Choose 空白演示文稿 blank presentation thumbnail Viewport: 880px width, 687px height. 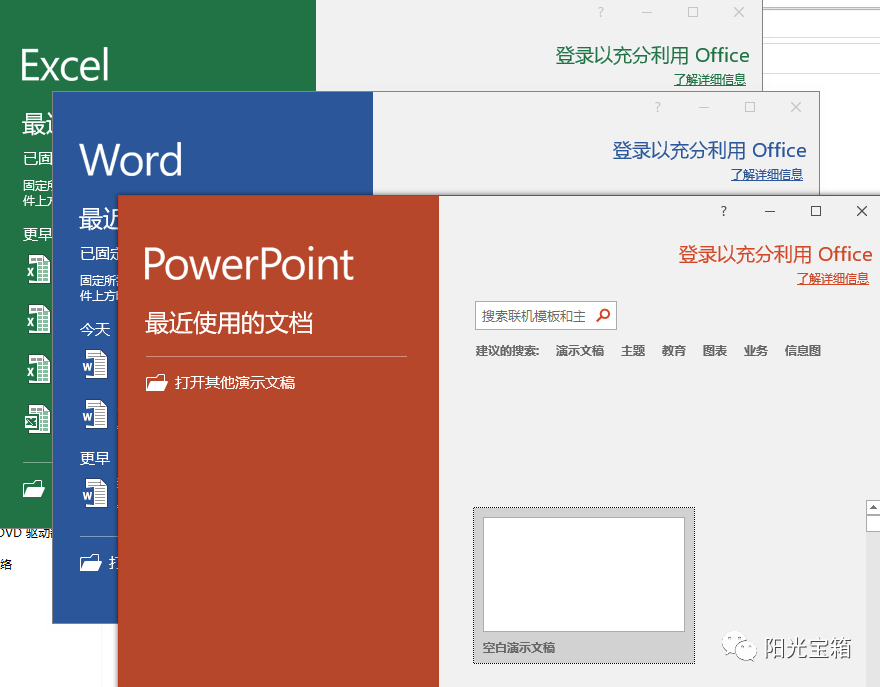pos(584,585)
